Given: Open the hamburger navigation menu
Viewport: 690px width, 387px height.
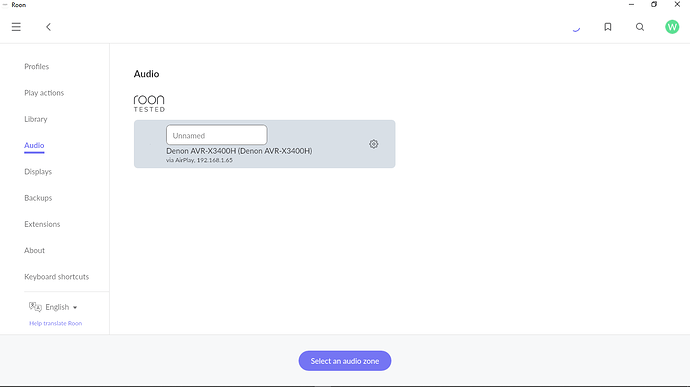Looking at the screenshot, I should coord(16,27).
